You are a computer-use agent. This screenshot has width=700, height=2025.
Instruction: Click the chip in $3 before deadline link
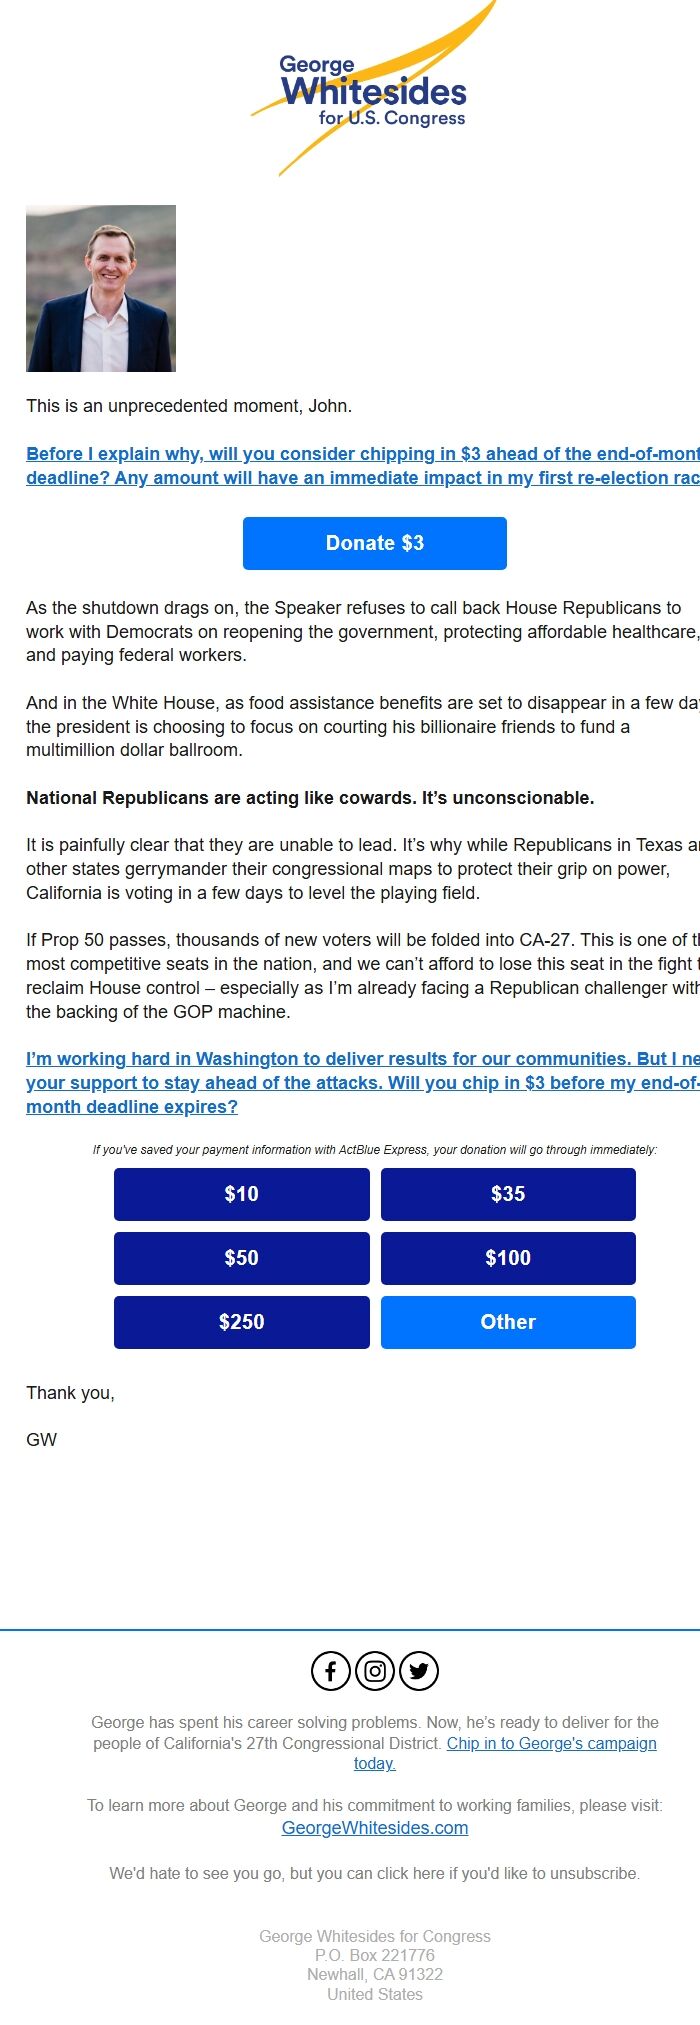point(350,1080)
